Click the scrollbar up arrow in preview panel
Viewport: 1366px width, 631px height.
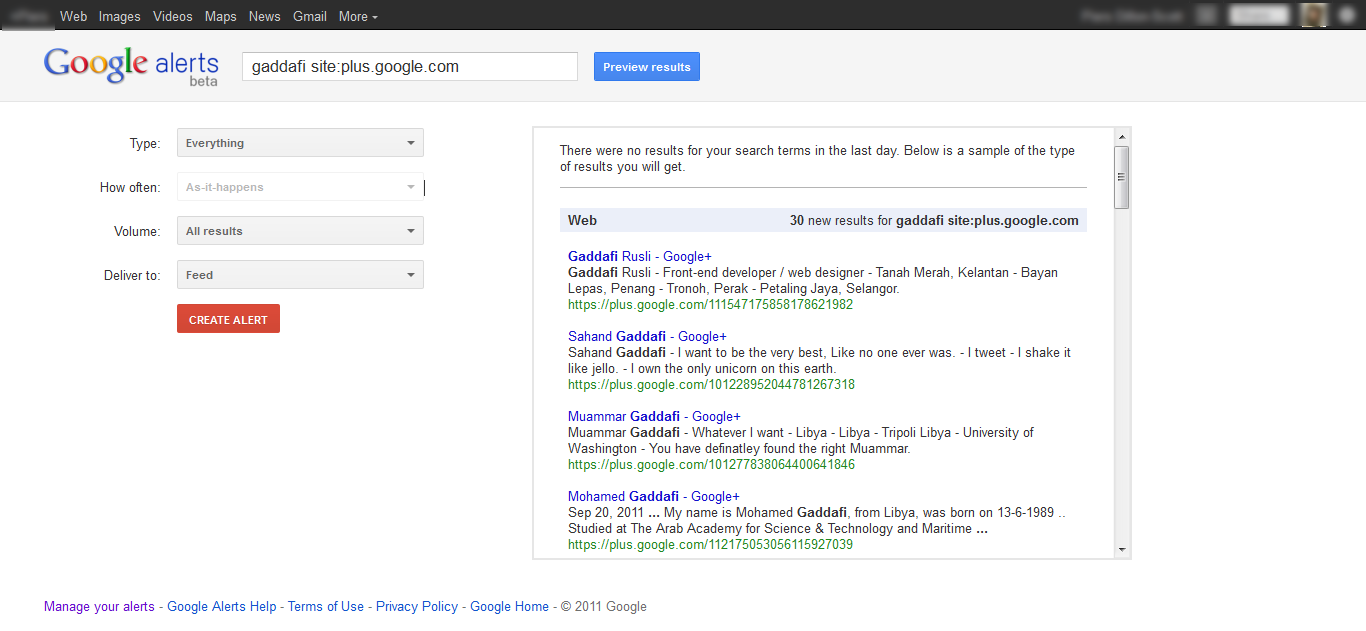click(1122, 137)
